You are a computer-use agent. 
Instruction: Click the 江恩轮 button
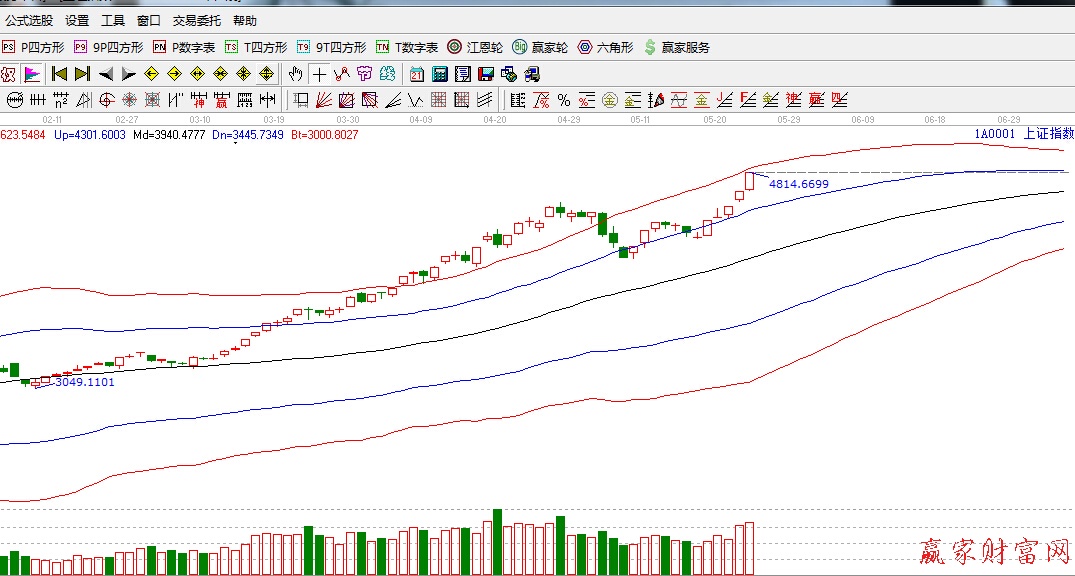point(475,47)
